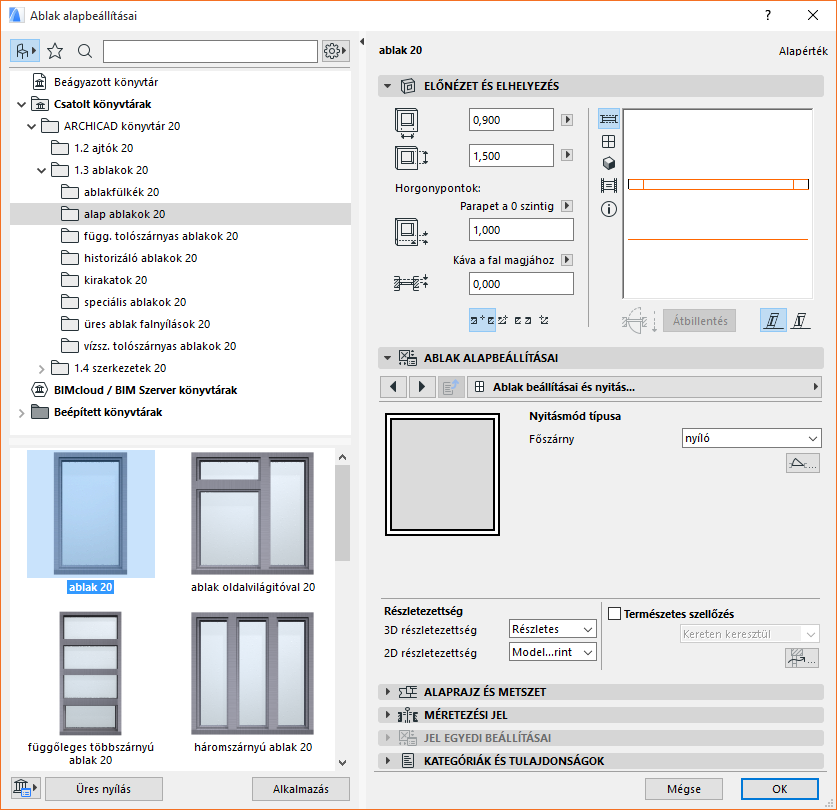Open the Főszárny nyitásmód dropdown
The image size is (837, 810).
pyautogui.click(x=751, y=437)
